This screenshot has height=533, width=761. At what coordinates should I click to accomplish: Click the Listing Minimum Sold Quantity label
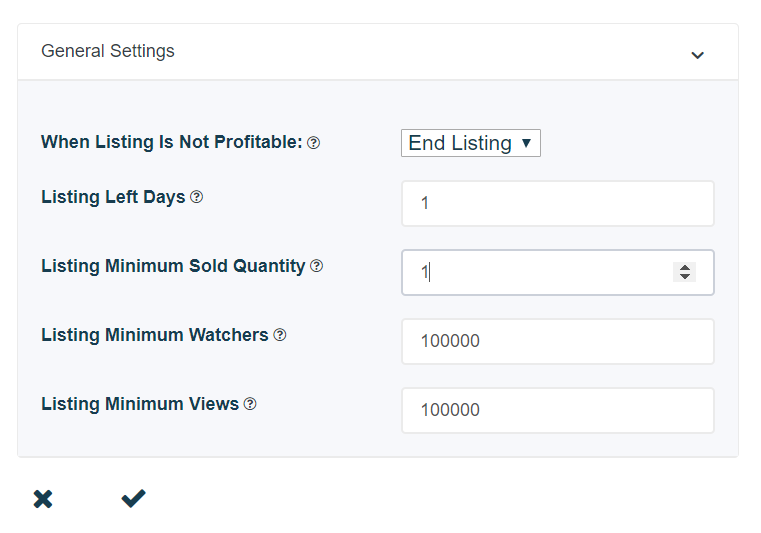coord(173,266)
